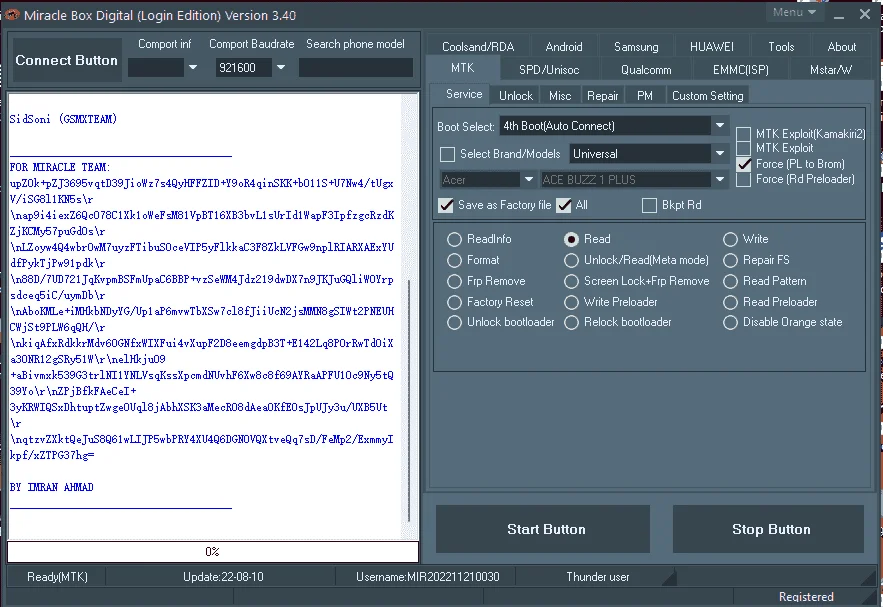Switch to the SPD/Unisoc tab
The width and height of the screenshot is (883, 607).
tap(549, 70)
